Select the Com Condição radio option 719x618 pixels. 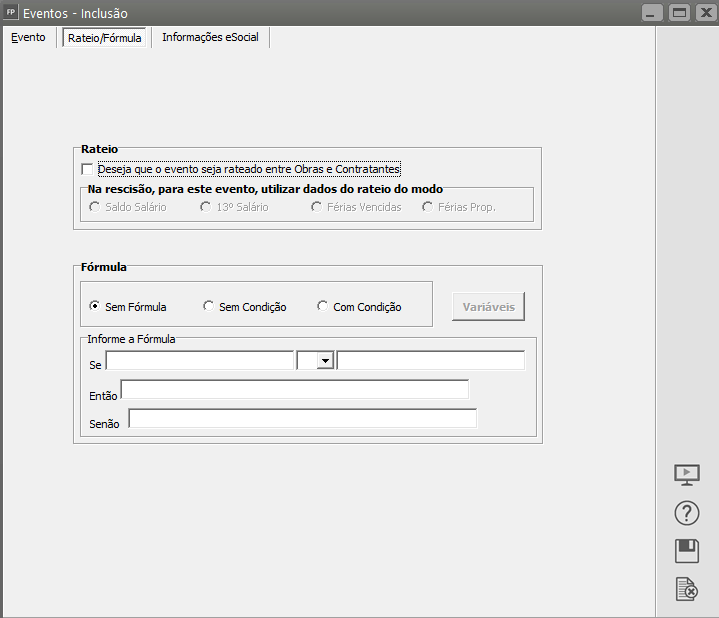pyautogui.click(x=322, y=307)
